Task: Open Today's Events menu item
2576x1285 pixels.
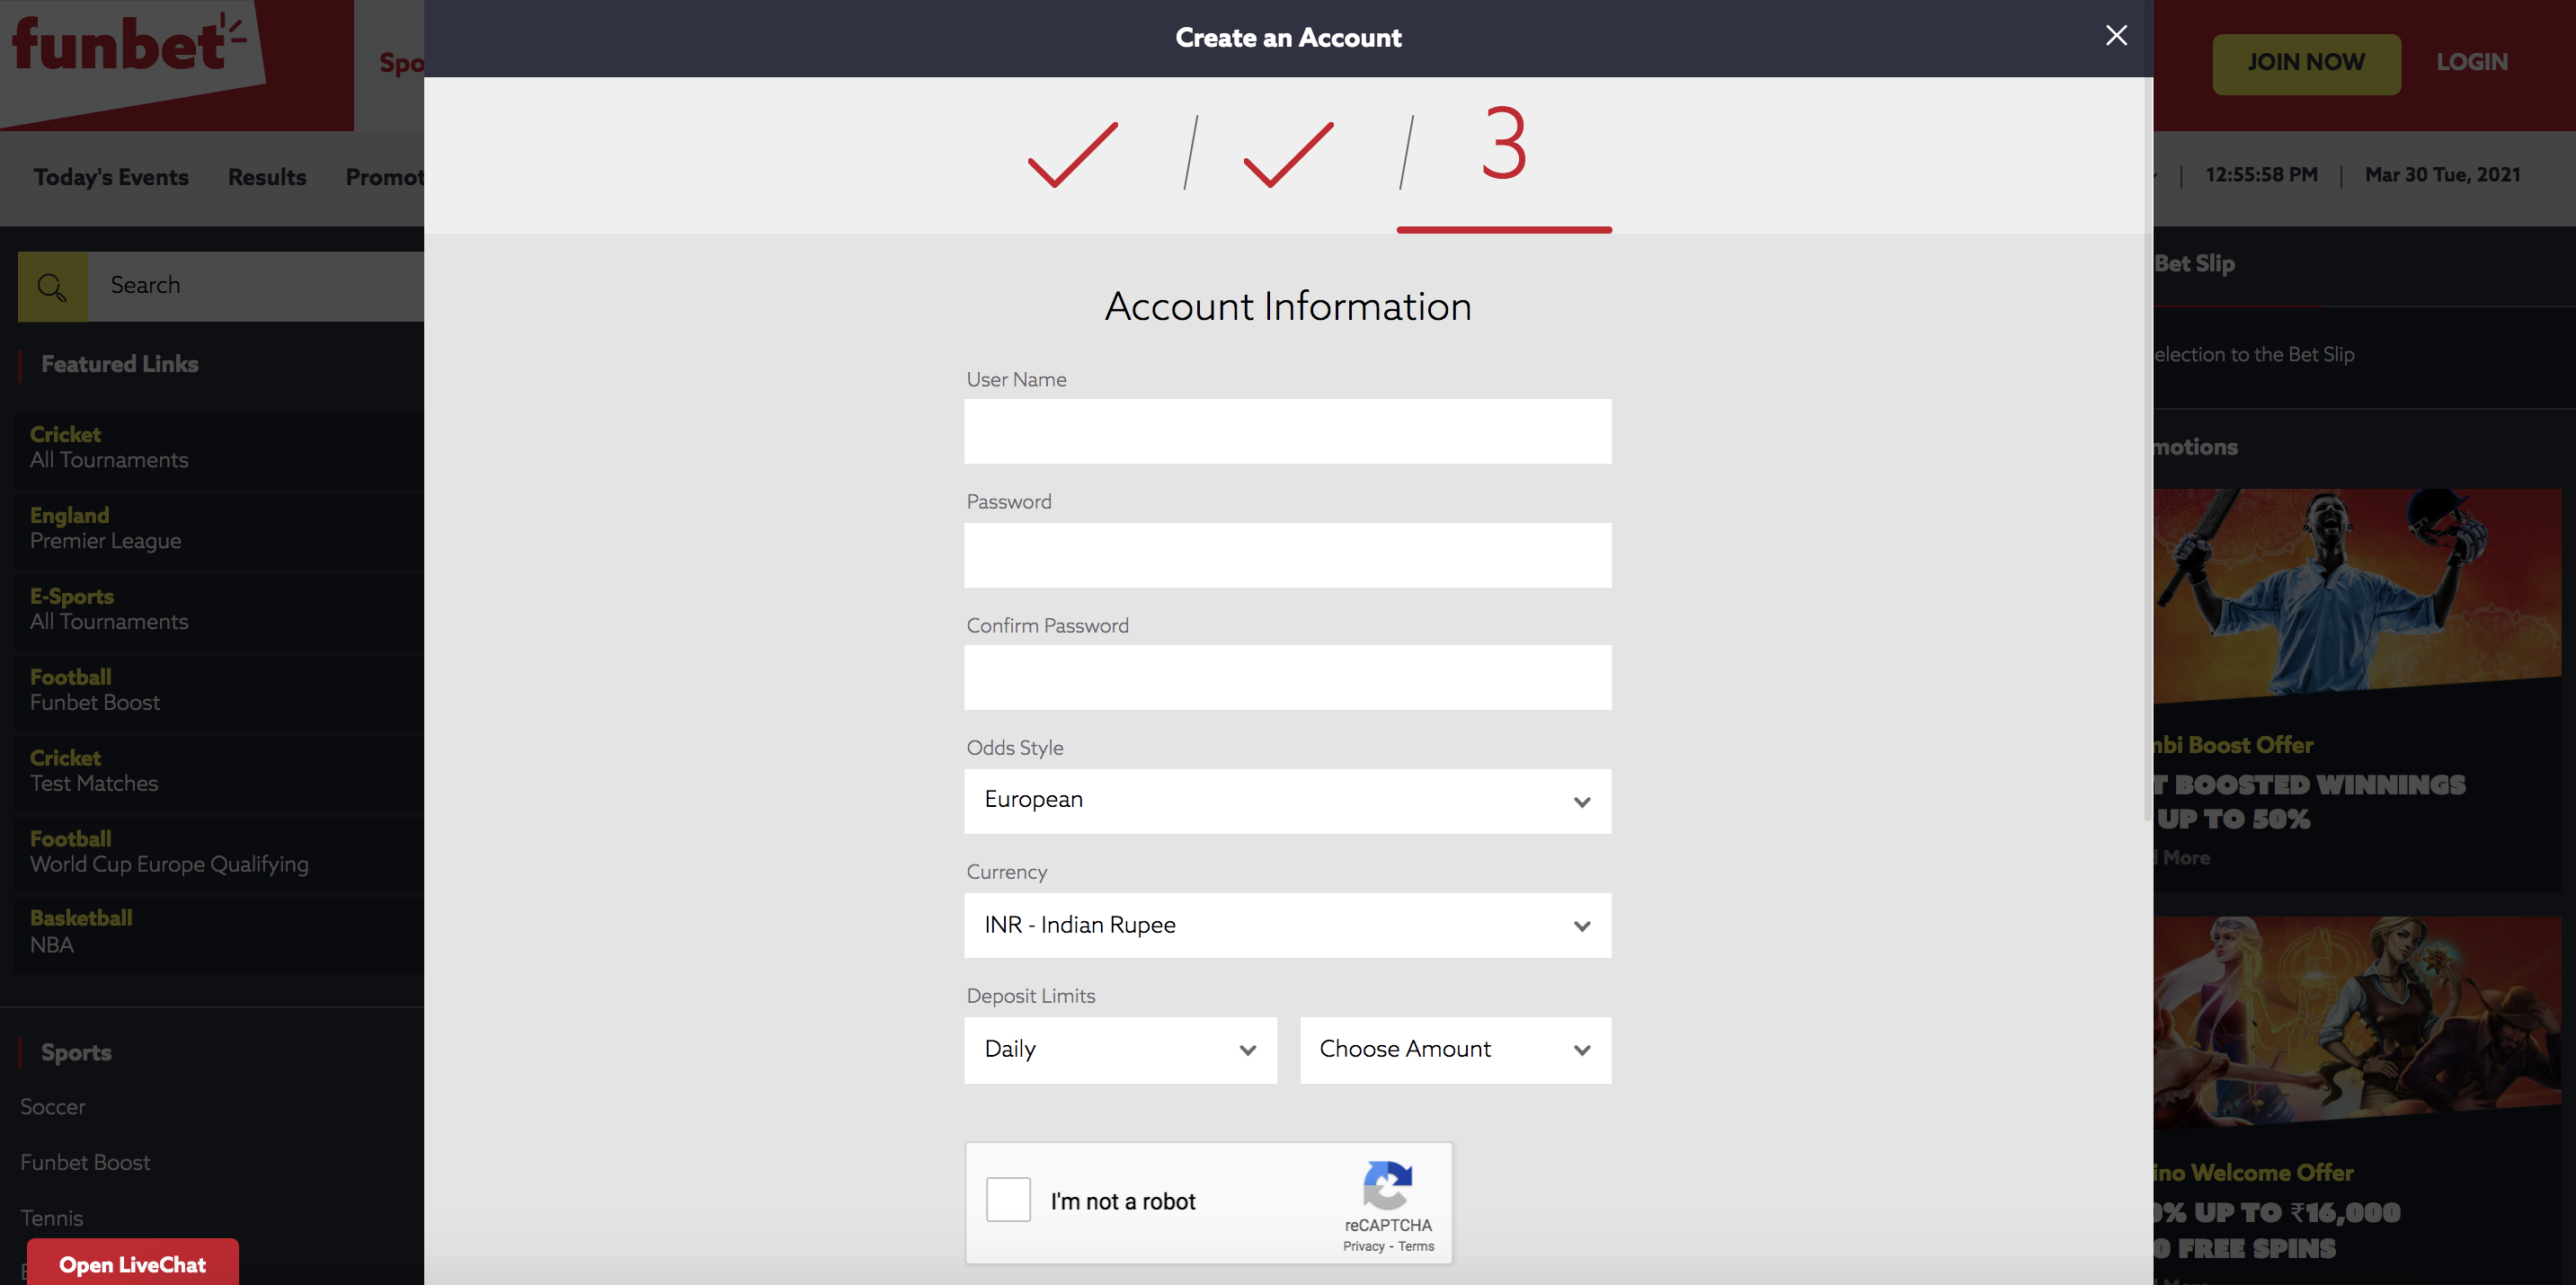Action: [111, 177]
